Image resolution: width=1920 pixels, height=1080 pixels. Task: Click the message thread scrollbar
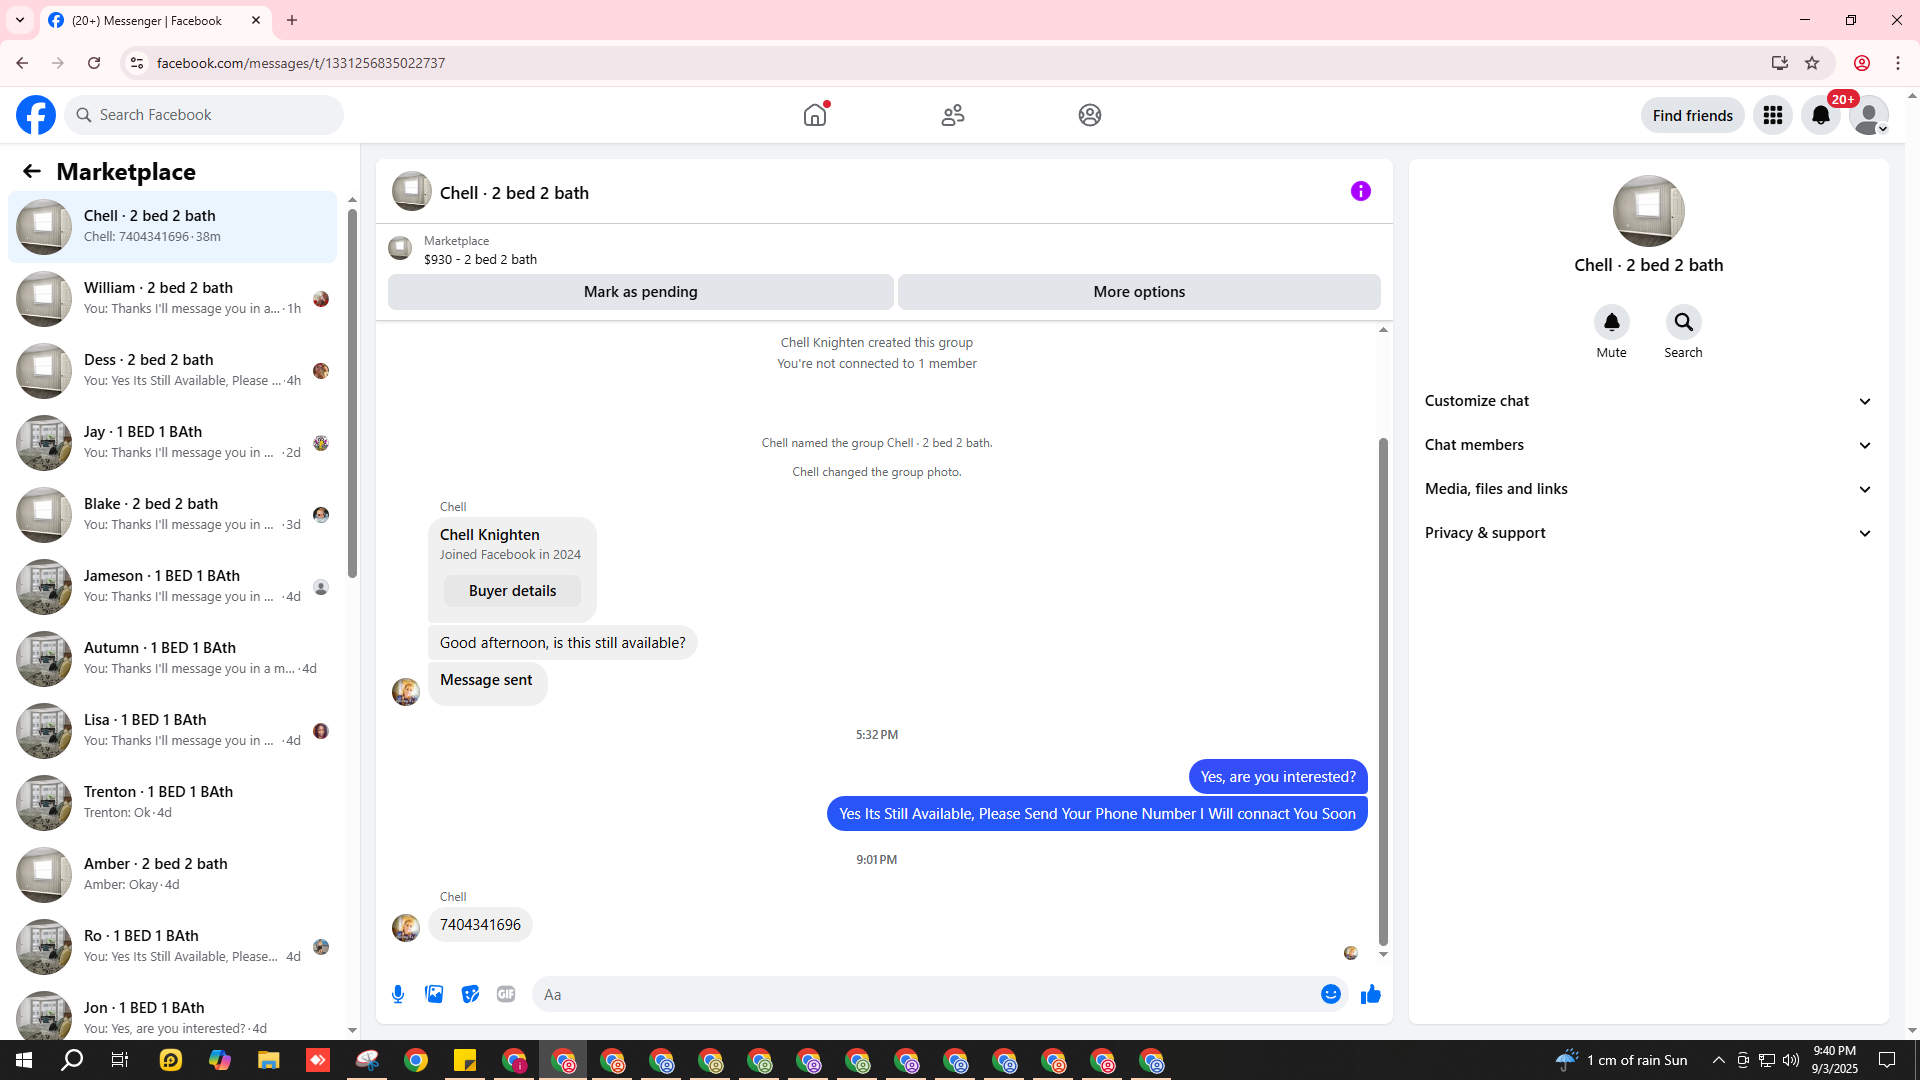click(1383, 691)
